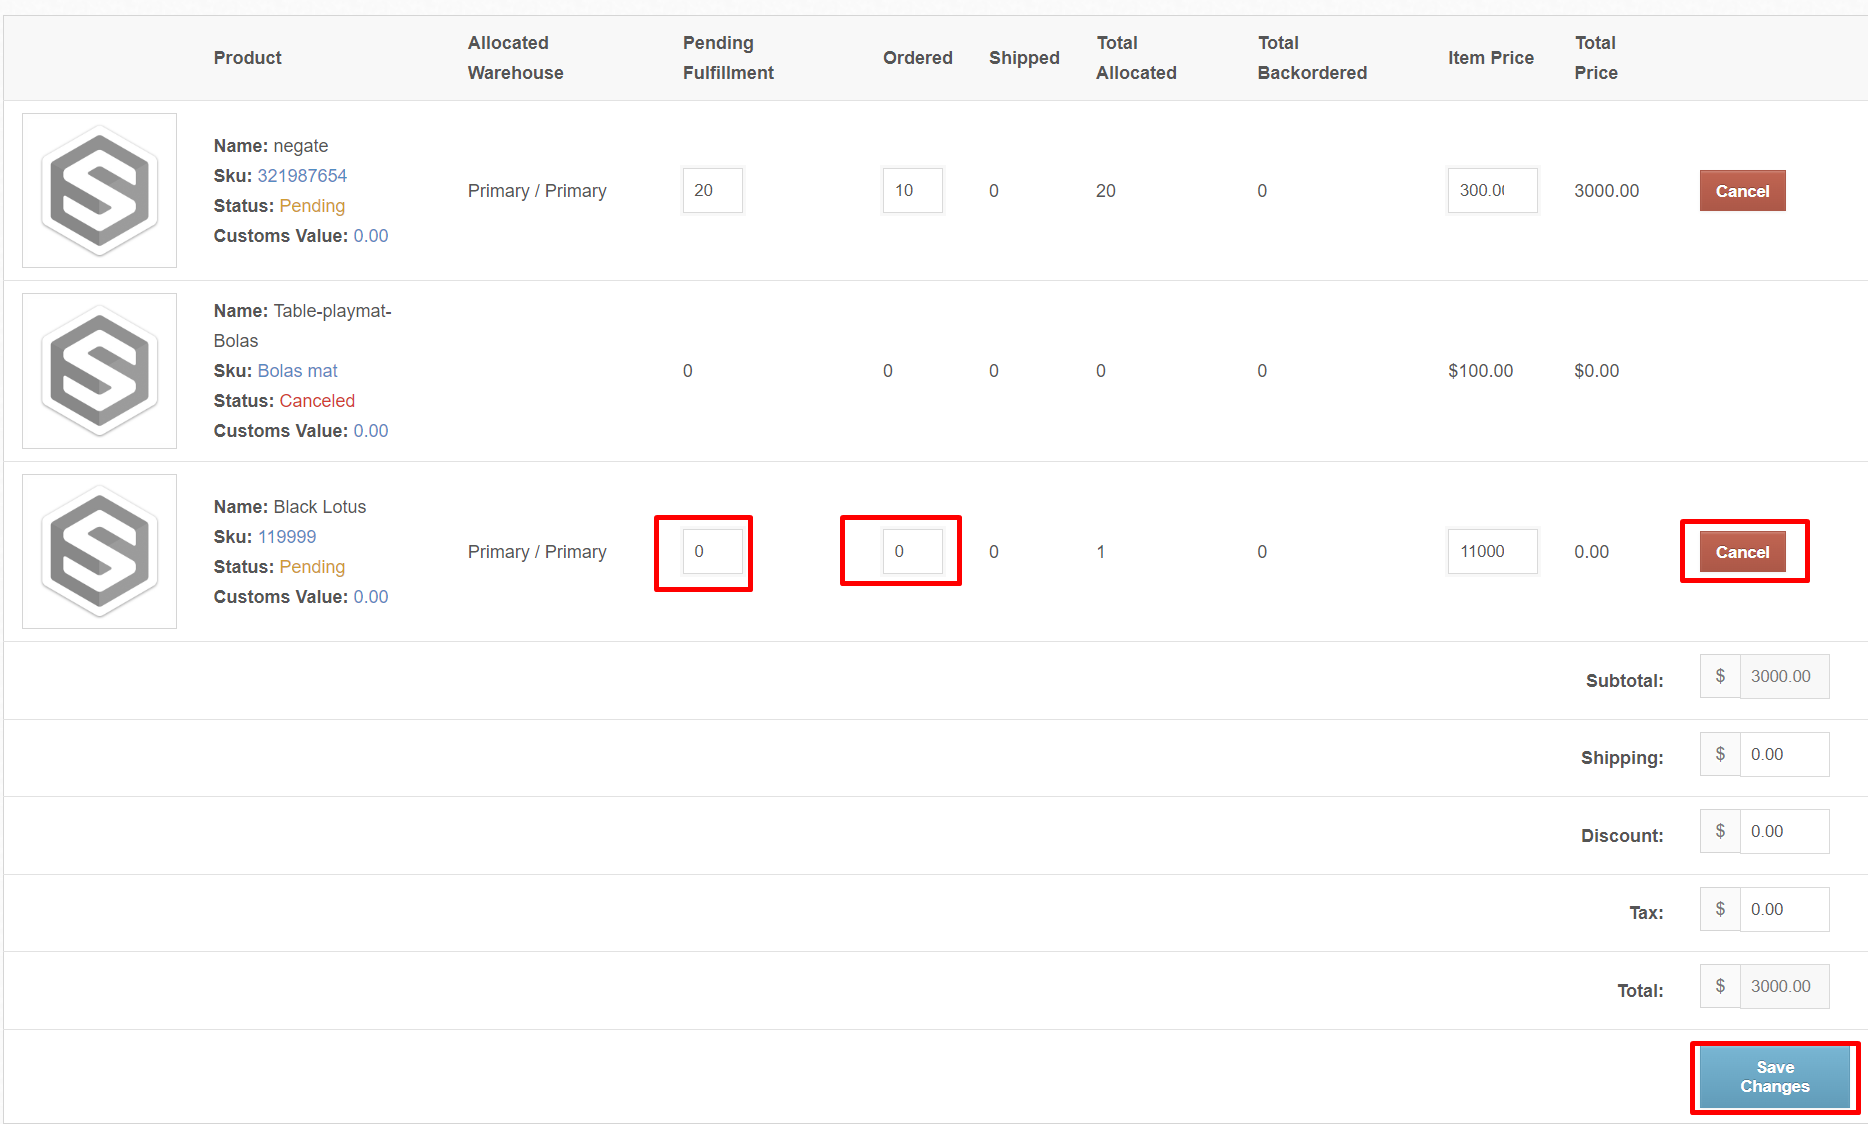The width and height of the screenshot is (1868, 1124).
Task: Edit the negate Item Price field
Action: [1491, 190]
